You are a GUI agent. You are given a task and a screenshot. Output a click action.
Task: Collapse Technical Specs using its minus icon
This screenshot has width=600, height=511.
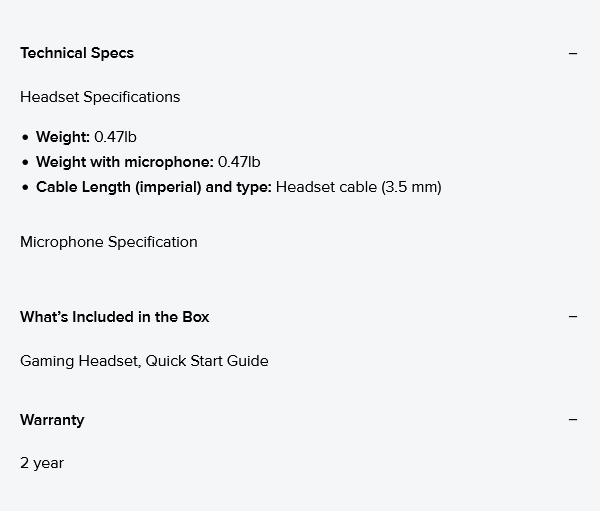tap(573, 54)
